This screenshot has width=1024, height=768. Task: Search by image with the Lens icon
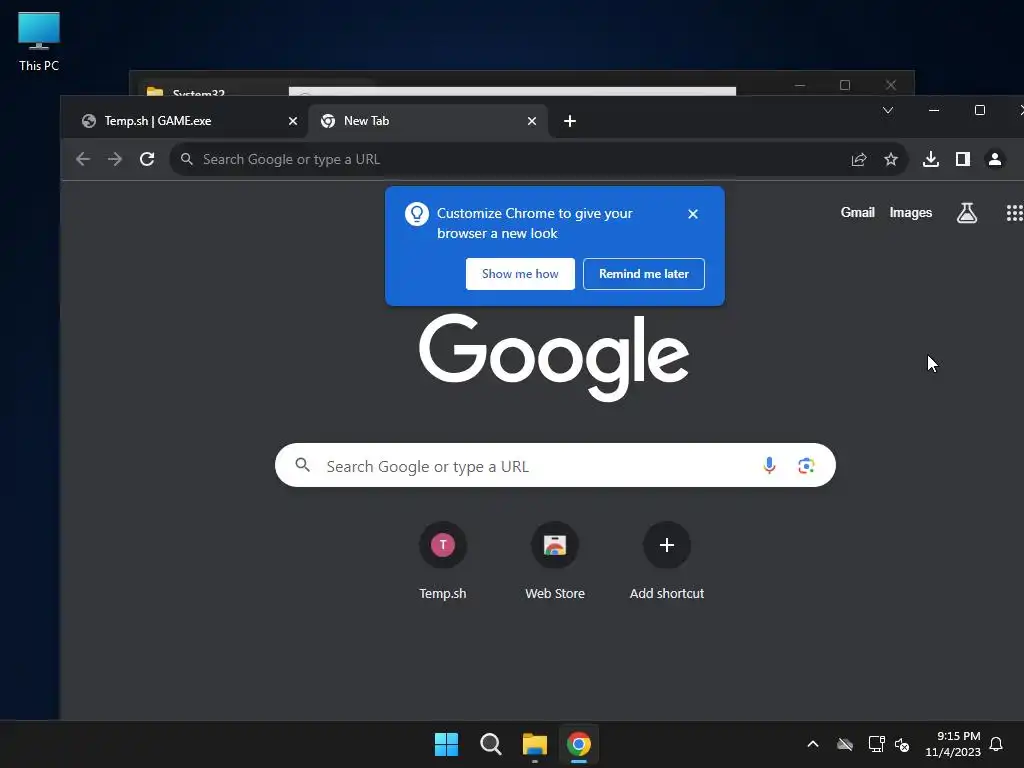[806, 465]
